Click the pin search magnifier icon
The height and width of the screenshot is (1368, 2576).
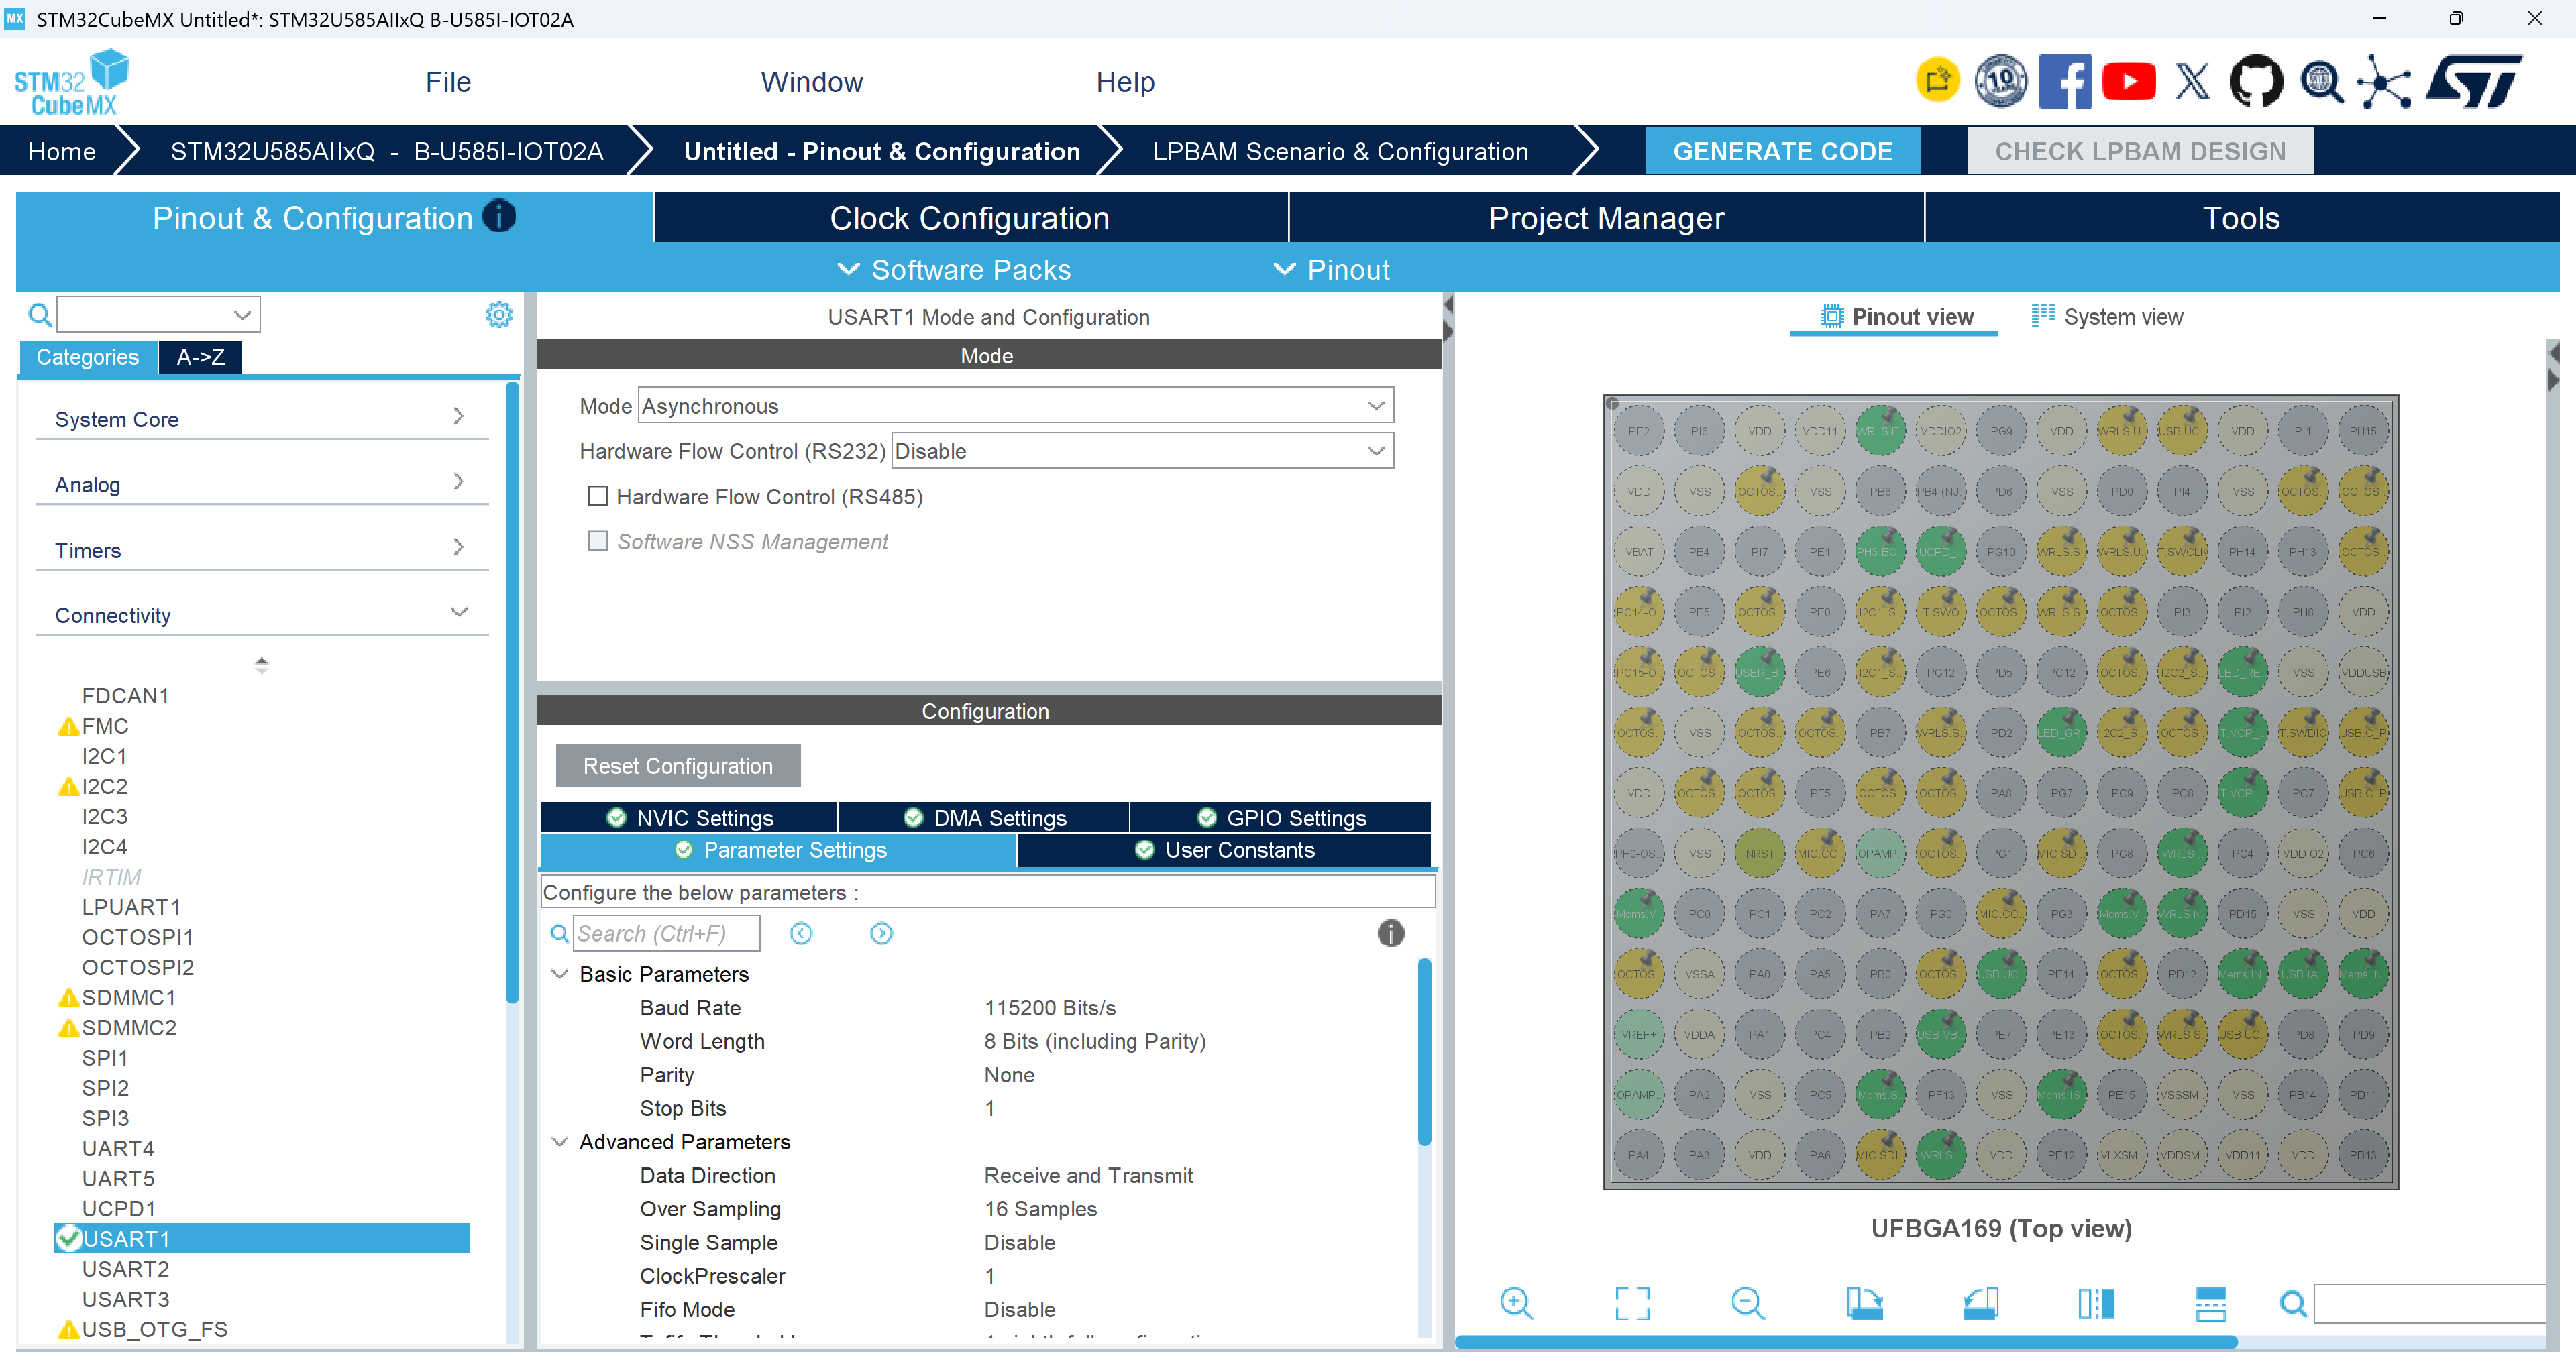pyautogui.click(x=2293, y=1303)
